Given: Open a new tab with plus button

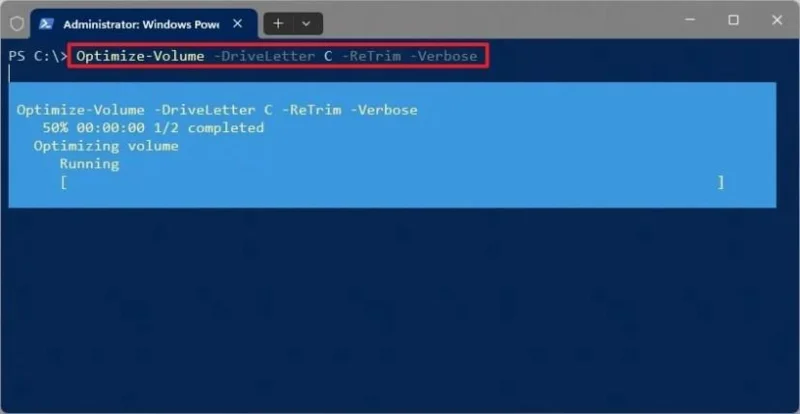Looking at the screenshot, I should [x=278, y=23].
